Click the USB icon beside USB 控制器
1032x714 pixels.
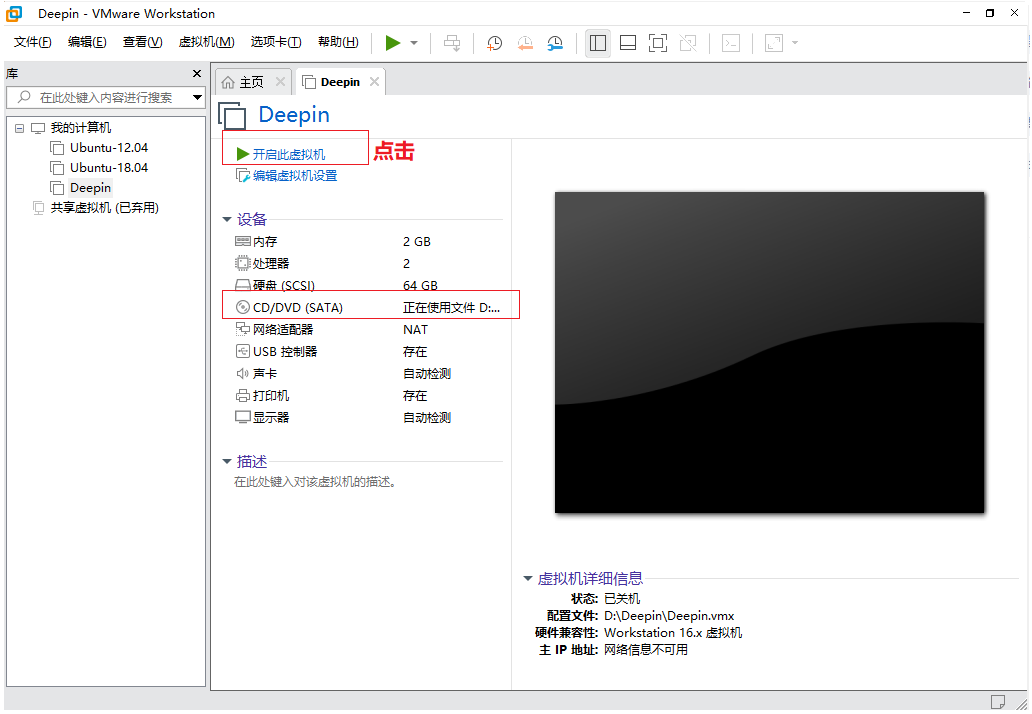pyautogui.click(x=243, y=351)
